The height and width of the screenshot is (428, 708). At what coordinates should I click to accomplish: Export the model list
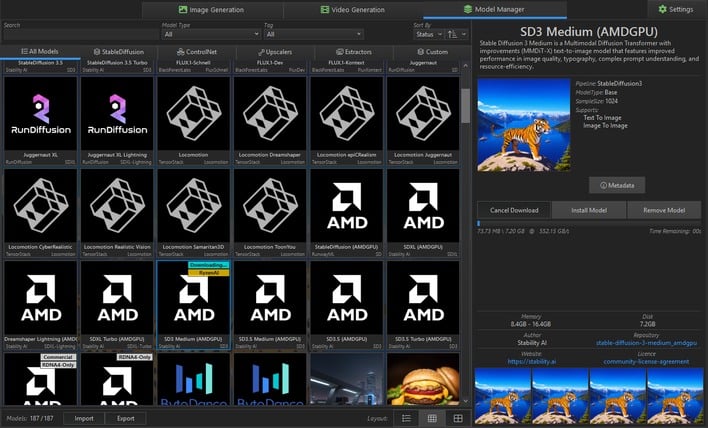click(126, 419)
